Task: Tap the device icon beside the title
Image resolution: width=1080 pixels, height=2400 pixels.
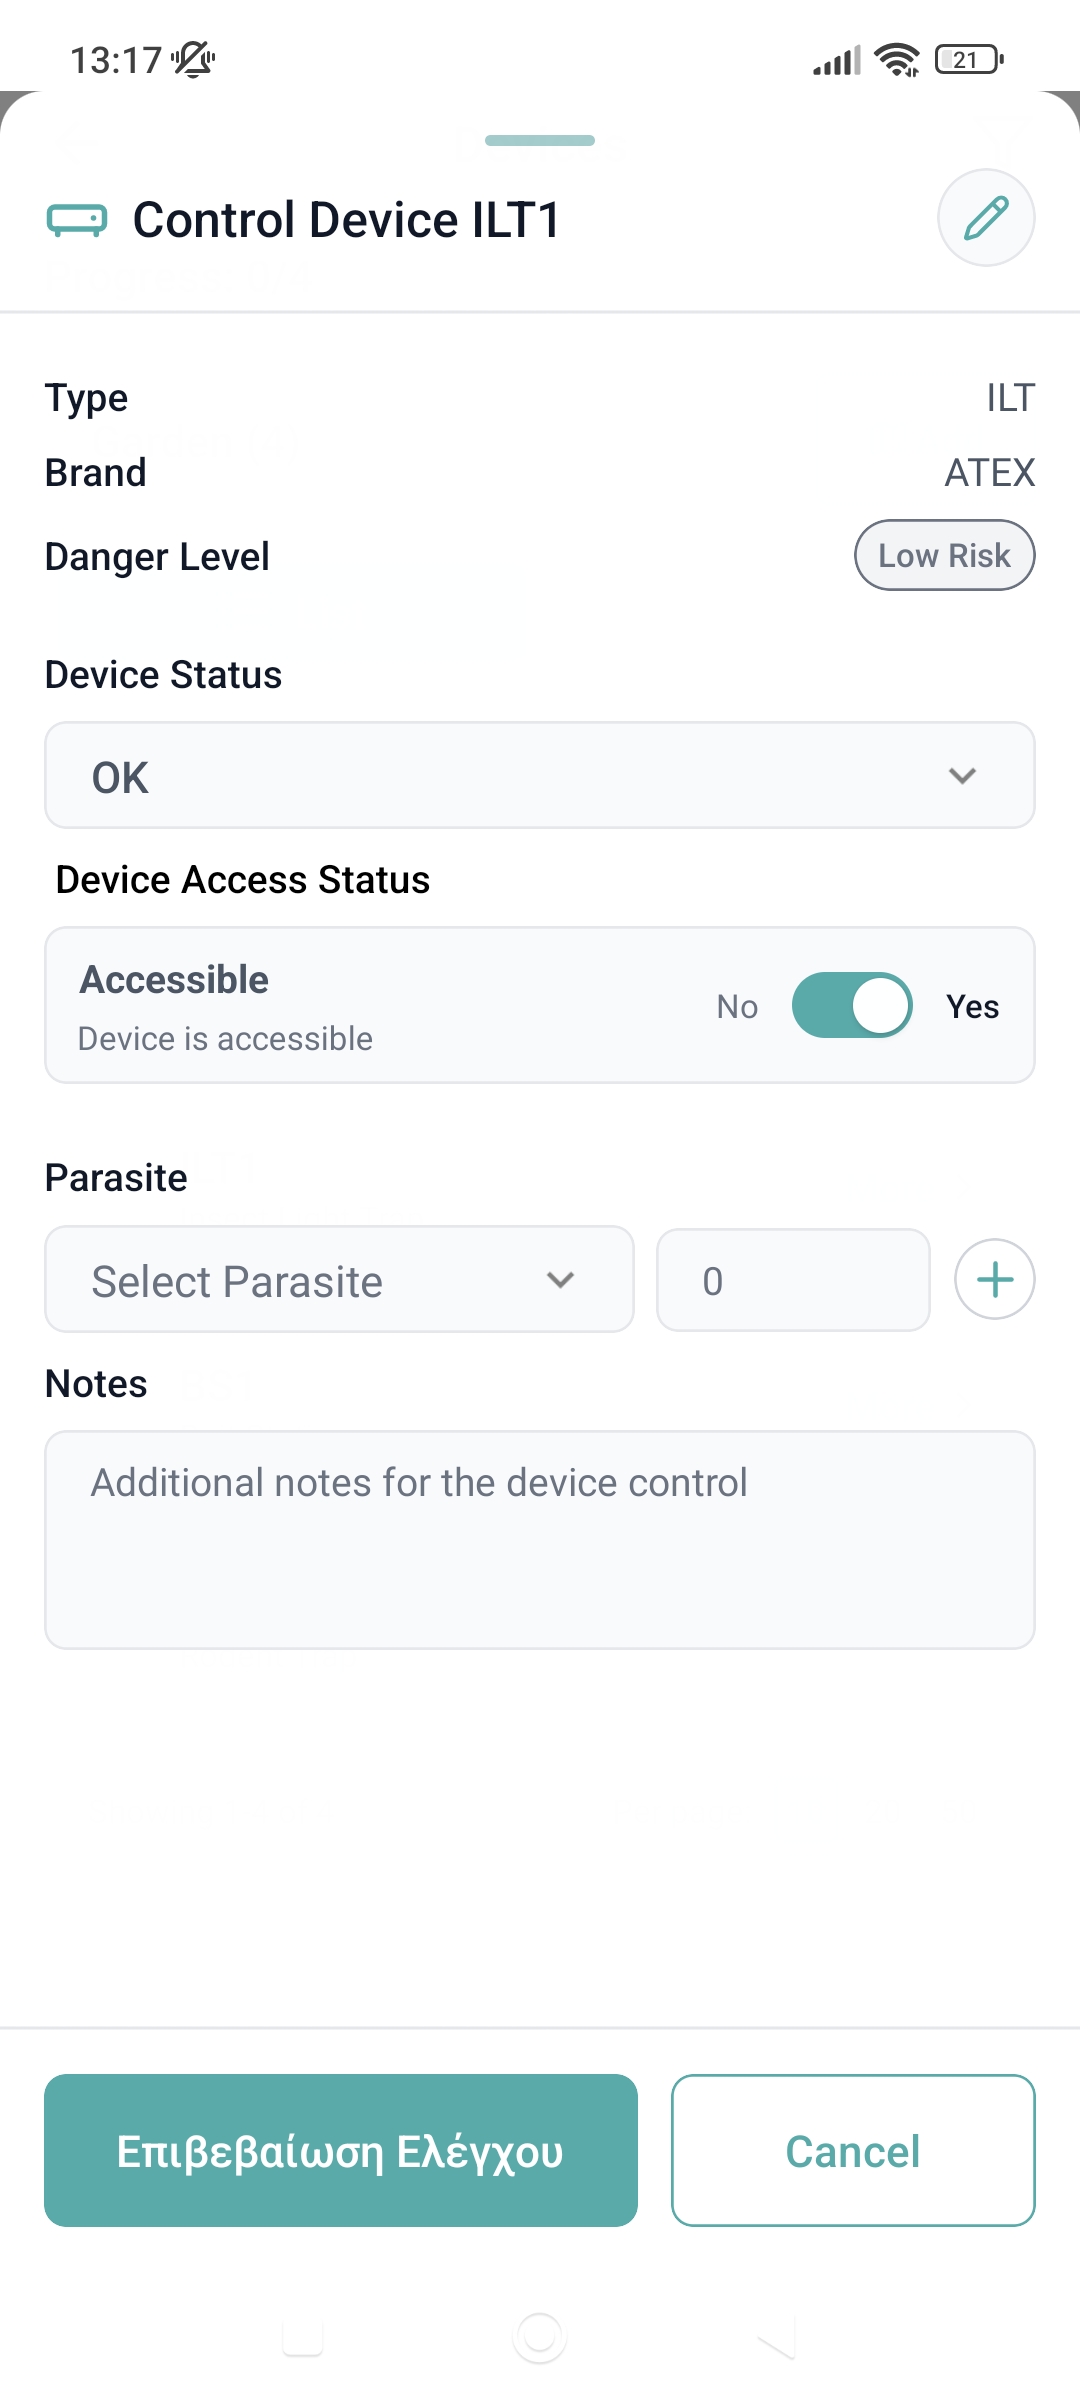Action: pyautogui.click(x=77, y=220)
